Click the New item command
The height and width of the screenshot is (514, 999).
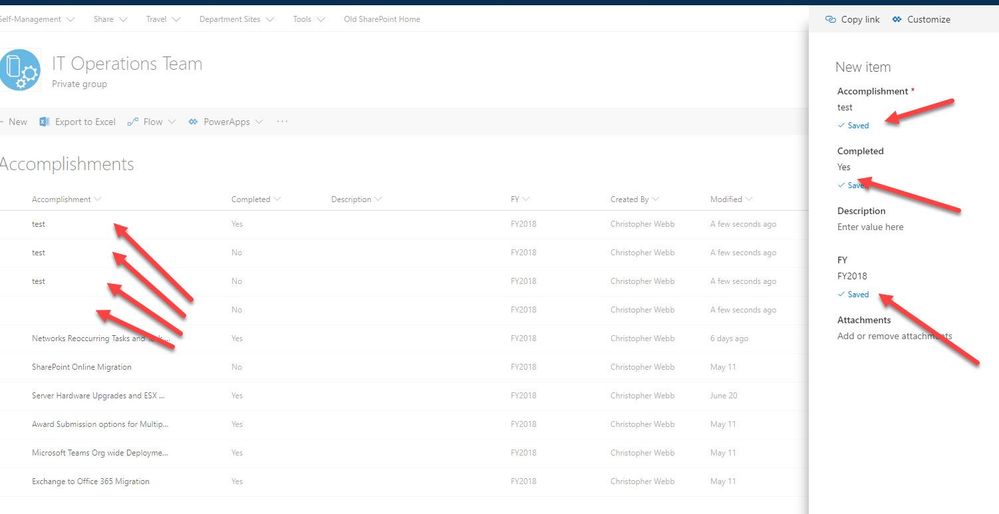14,122
